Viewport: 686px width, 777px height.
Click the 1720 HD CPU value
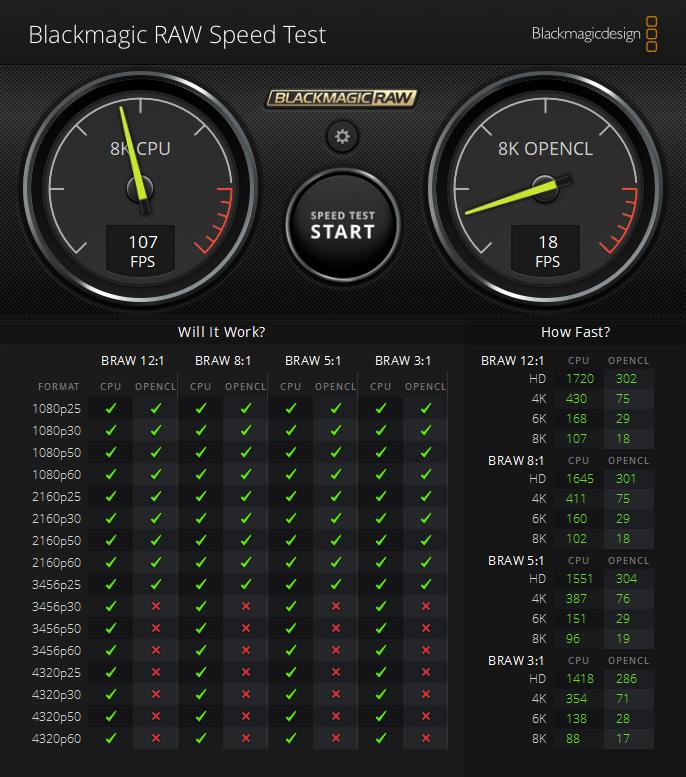[x=580, y=379]
